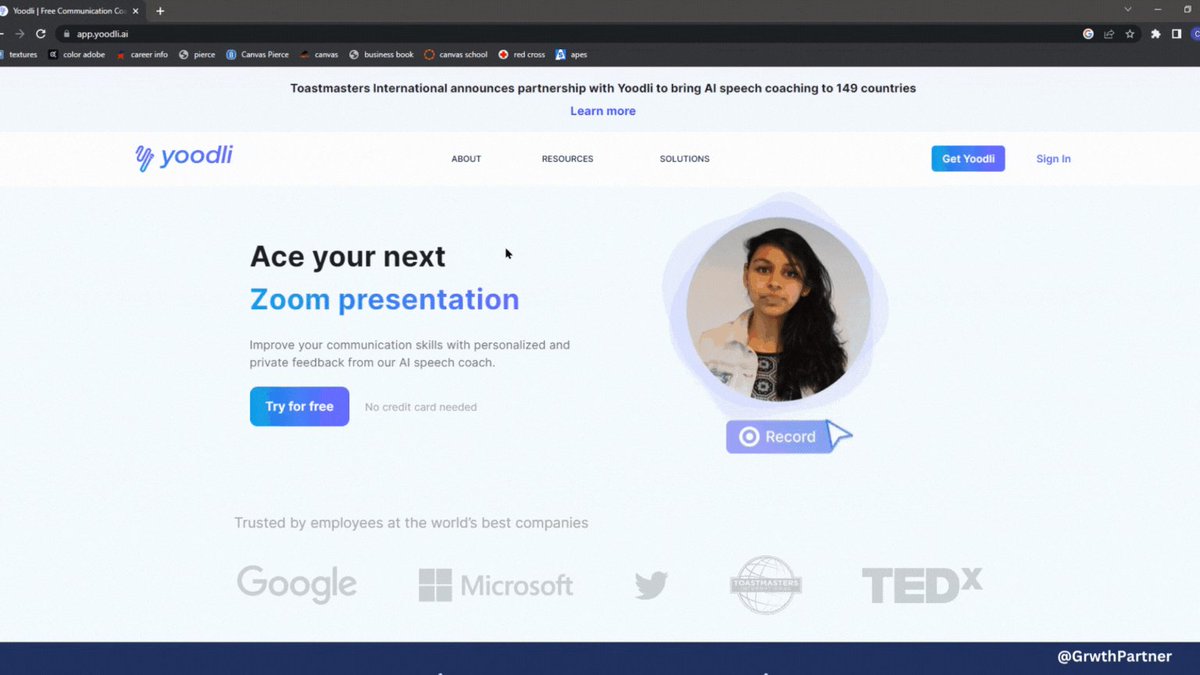
Task: Click the Google icon in address bar
Action: coord(1088,33)
